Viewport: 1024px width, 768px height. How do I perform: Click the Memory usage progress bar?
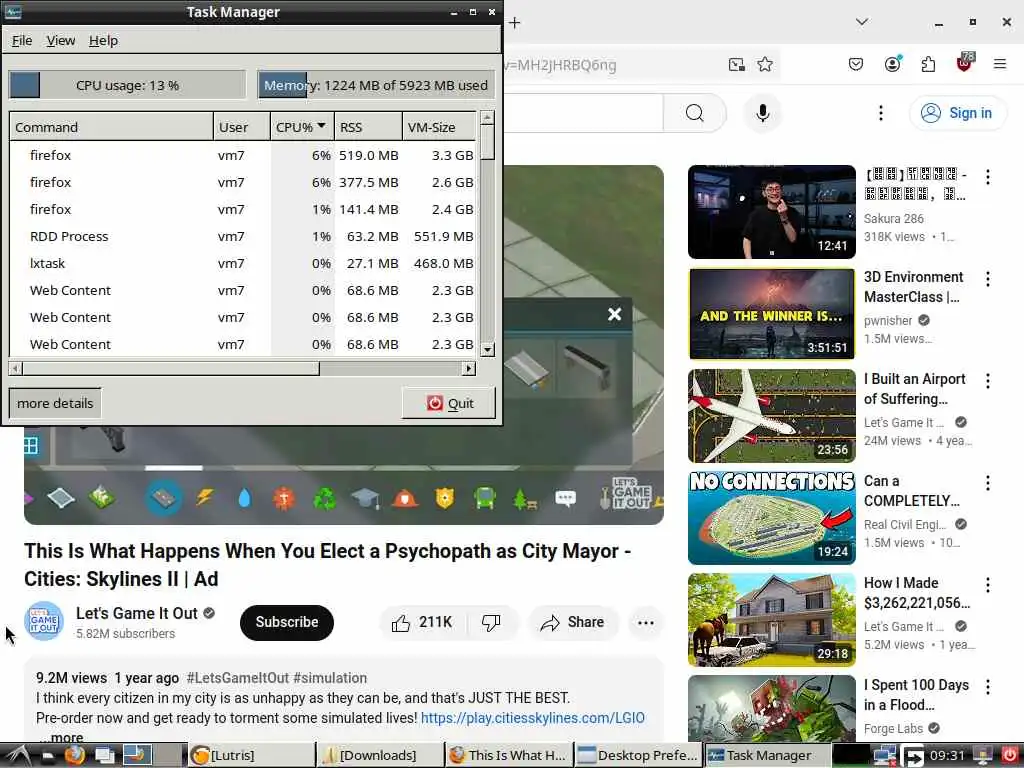pos(376,85)
